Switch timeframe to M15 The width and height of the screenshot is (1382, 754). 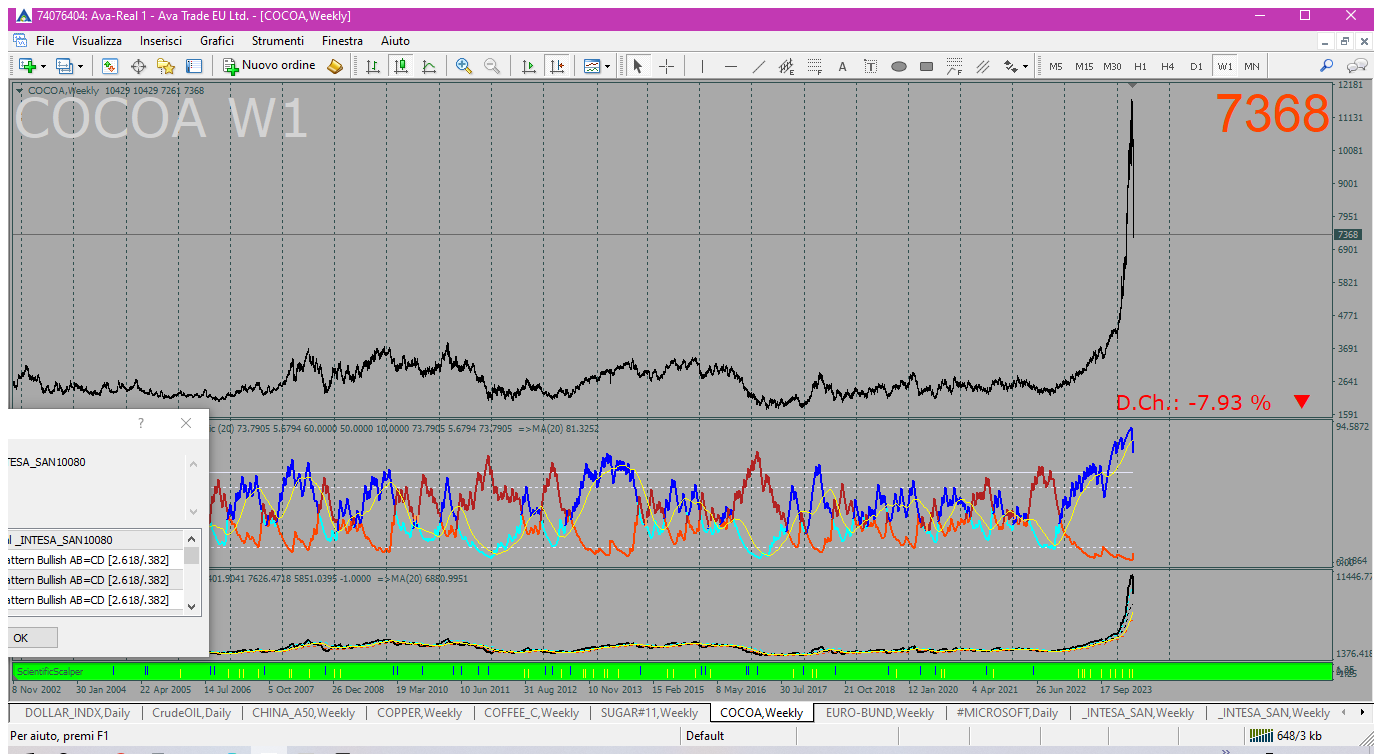click(1084, 66)
